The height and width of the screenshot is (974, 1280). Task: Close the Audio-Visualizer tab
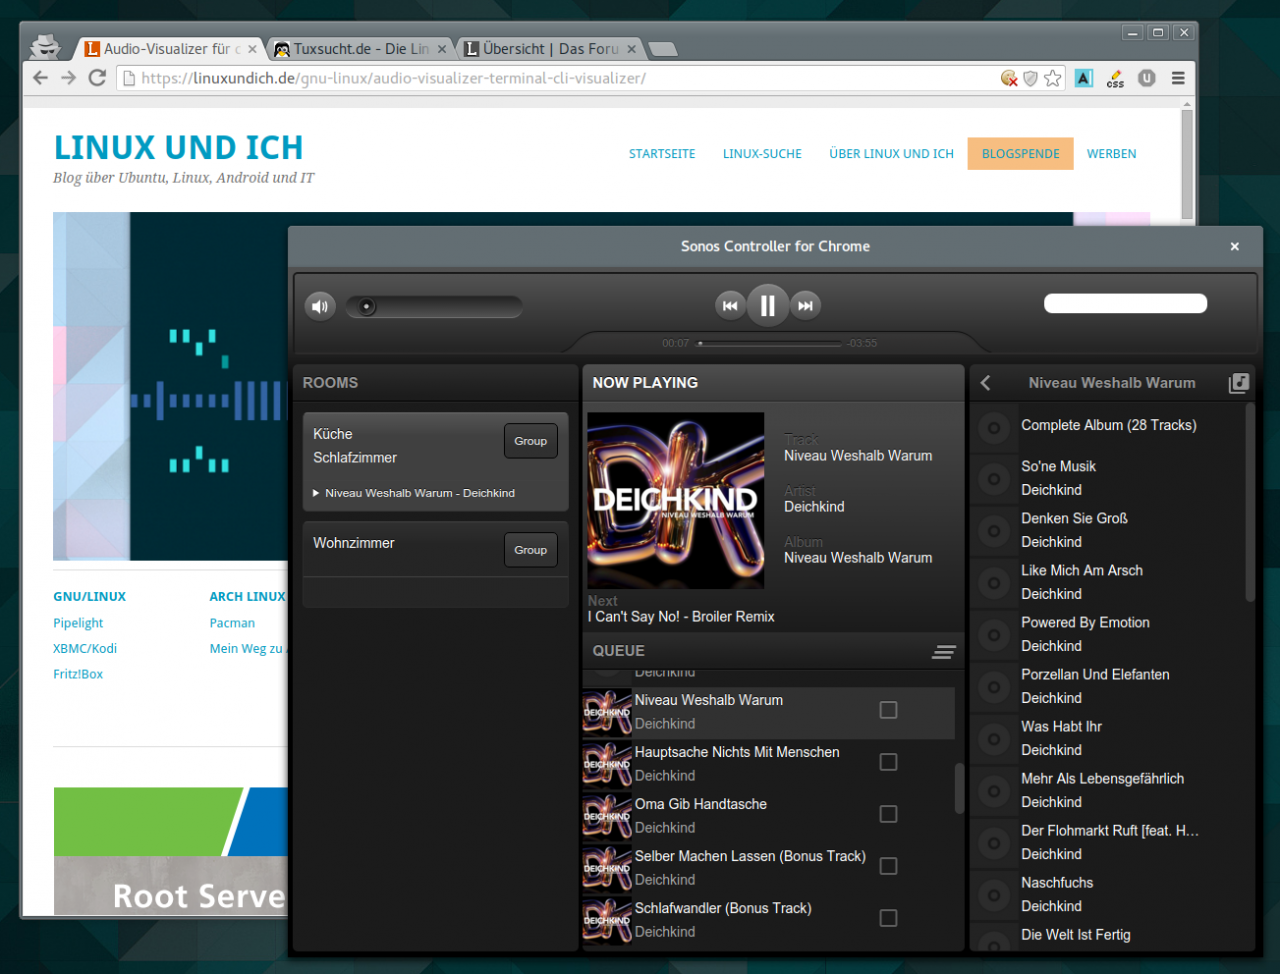pos(253,49)
